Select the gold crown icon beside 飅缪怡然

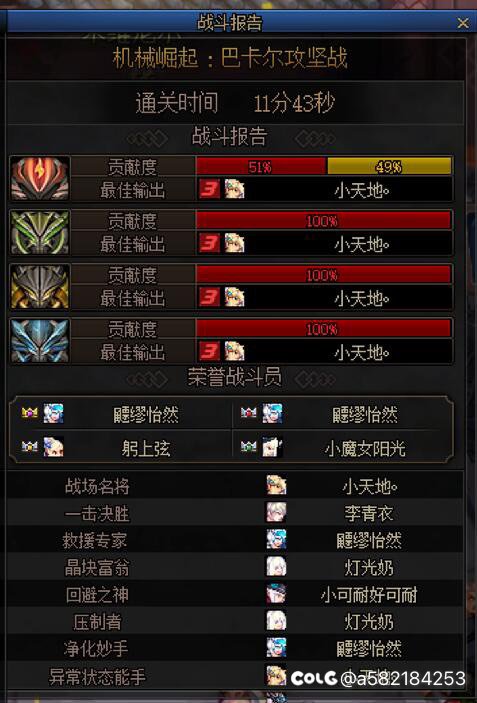[x=30, y=412]
